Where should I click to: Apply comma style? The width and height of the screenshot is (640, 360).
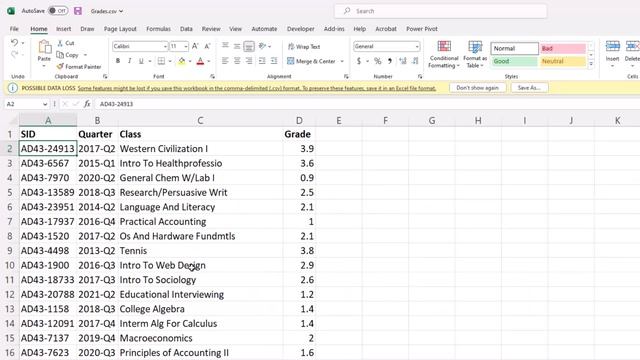point(390,61)
